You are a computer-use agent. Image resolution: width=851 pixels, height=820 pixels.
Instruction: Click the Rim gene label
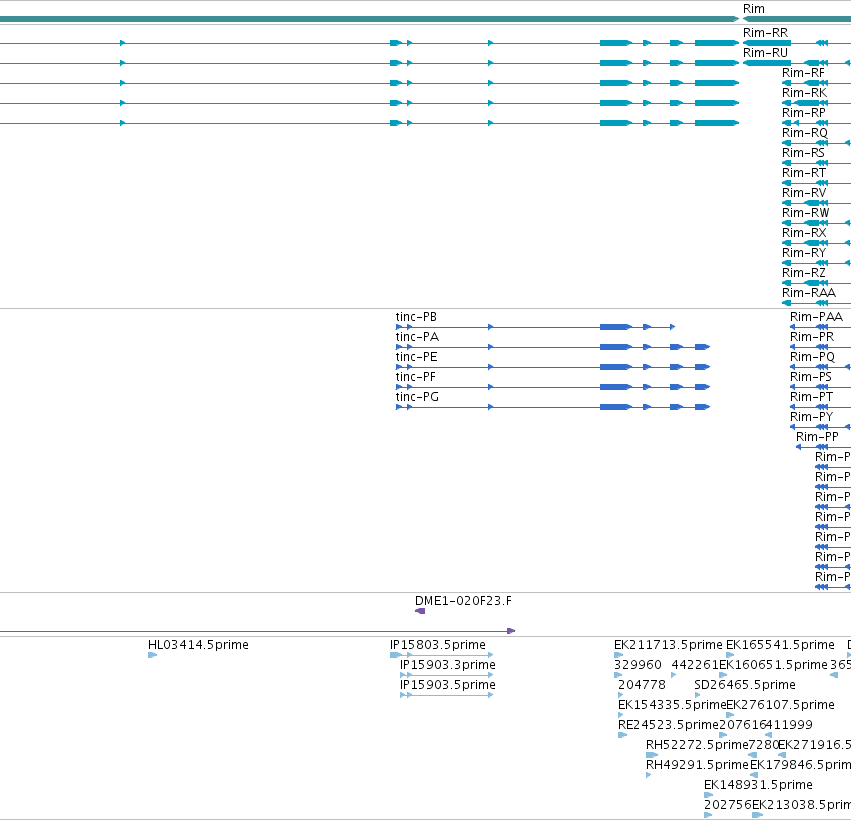753,9
